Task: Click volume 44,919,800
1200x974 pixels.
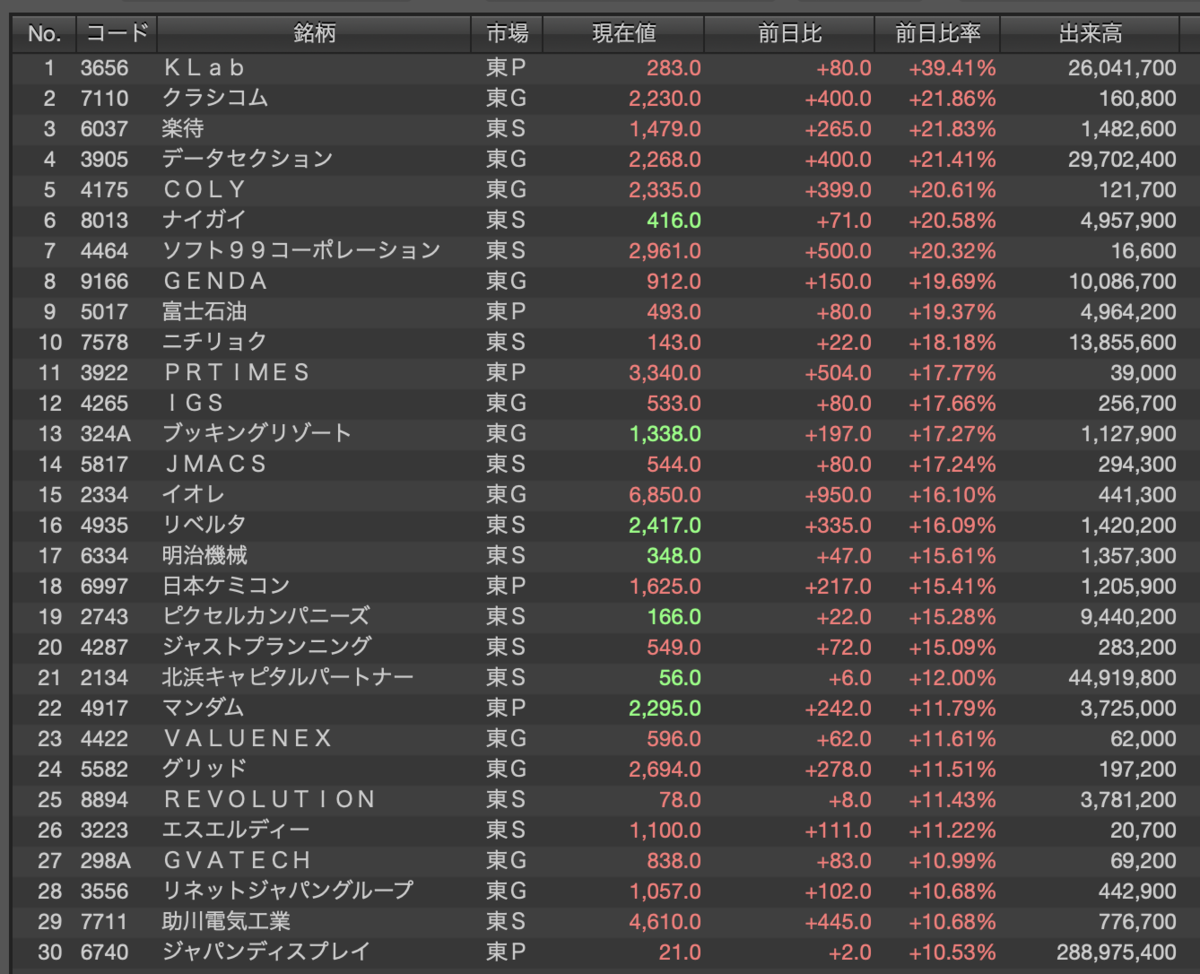Action: pos(1122,678)
